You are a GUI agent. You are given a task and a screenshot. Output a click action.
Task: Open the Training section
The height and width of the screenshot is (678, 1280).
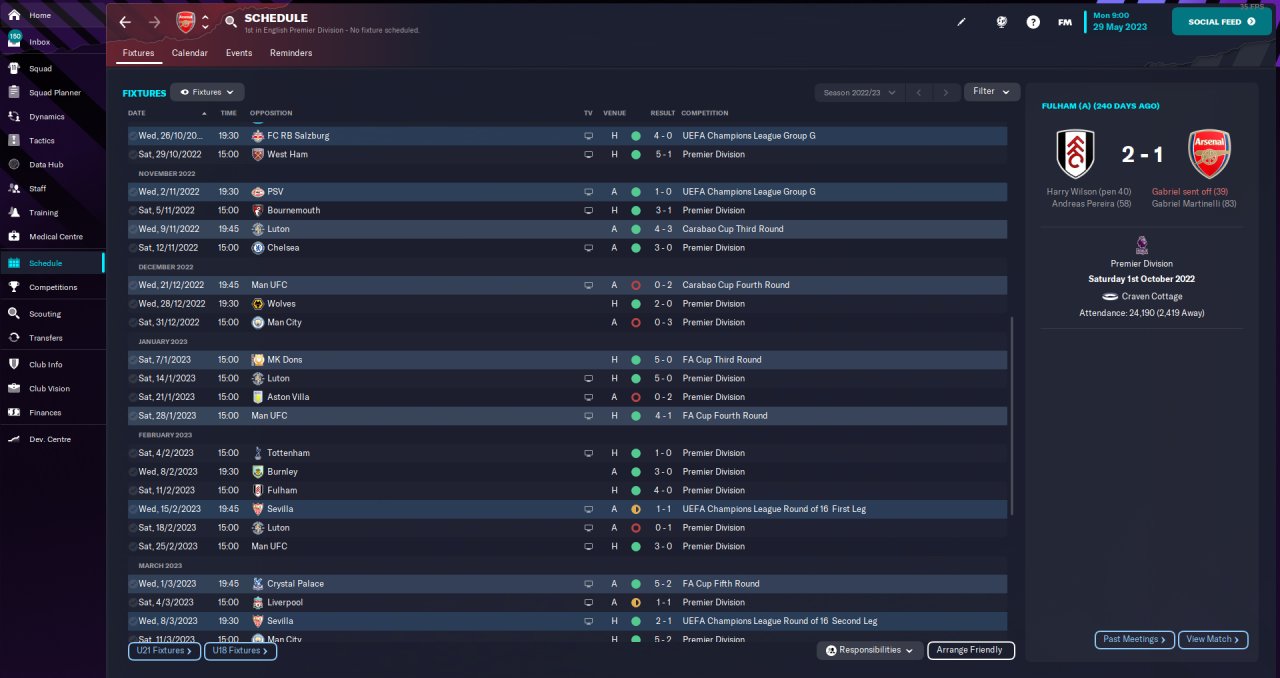43,213
